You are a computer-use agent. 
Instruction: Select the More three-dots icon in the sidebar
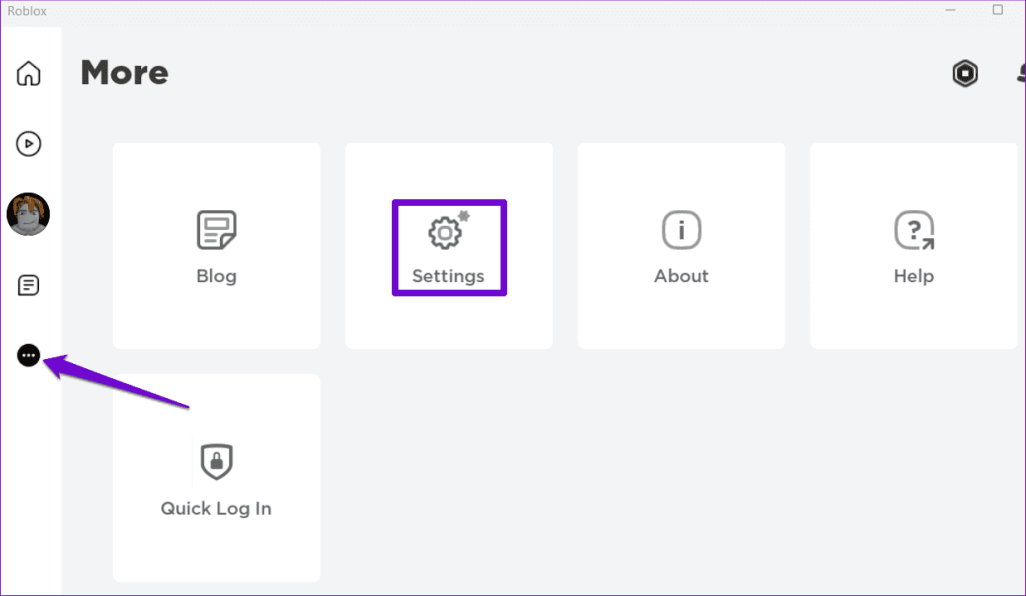29,355
